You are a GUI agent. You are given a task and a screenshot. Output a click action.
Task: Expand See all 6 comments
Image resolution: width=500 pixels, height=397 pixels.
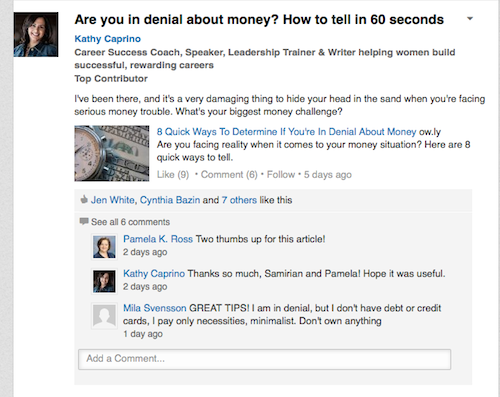click(130, 222)
